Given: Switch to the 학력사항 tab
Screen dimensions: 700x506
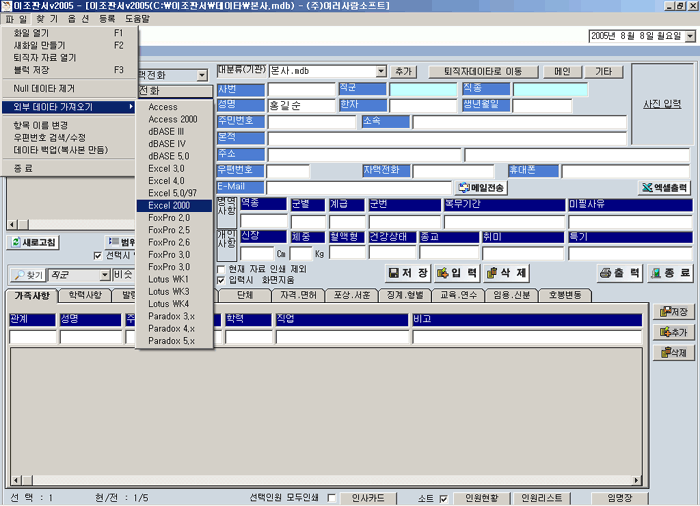Looking at the screenshot, I should [x=85, y=296].
